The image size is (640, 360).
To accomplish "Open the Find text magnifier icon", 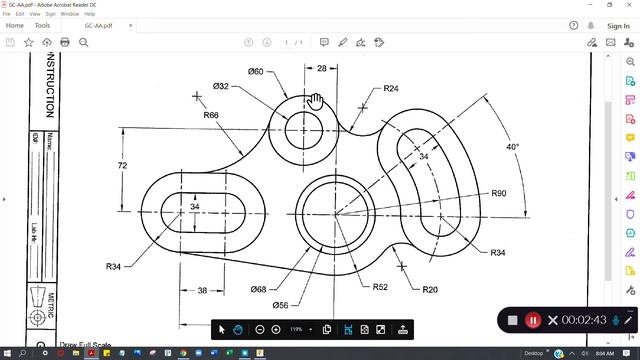I will (x=84, y=42).
